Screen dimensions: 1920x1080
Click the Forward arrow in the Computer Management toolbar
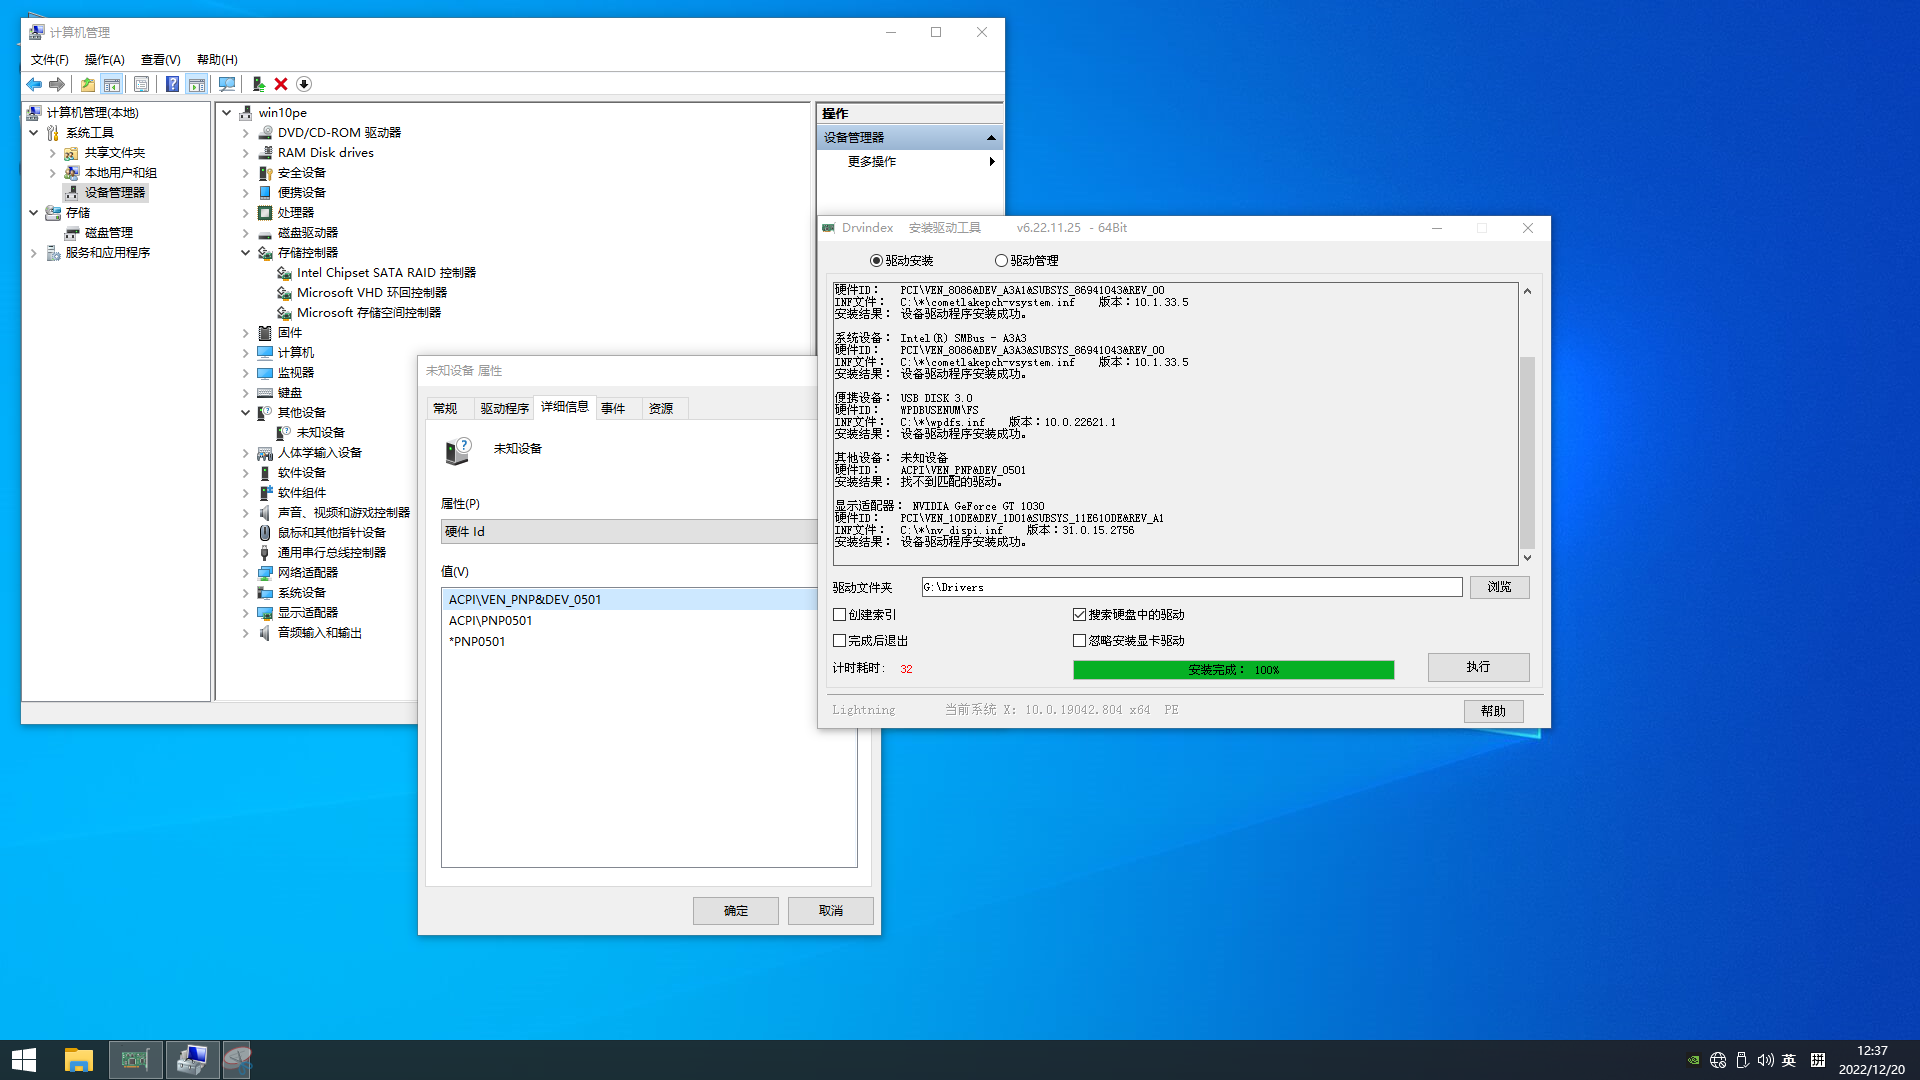coord(57,85)
